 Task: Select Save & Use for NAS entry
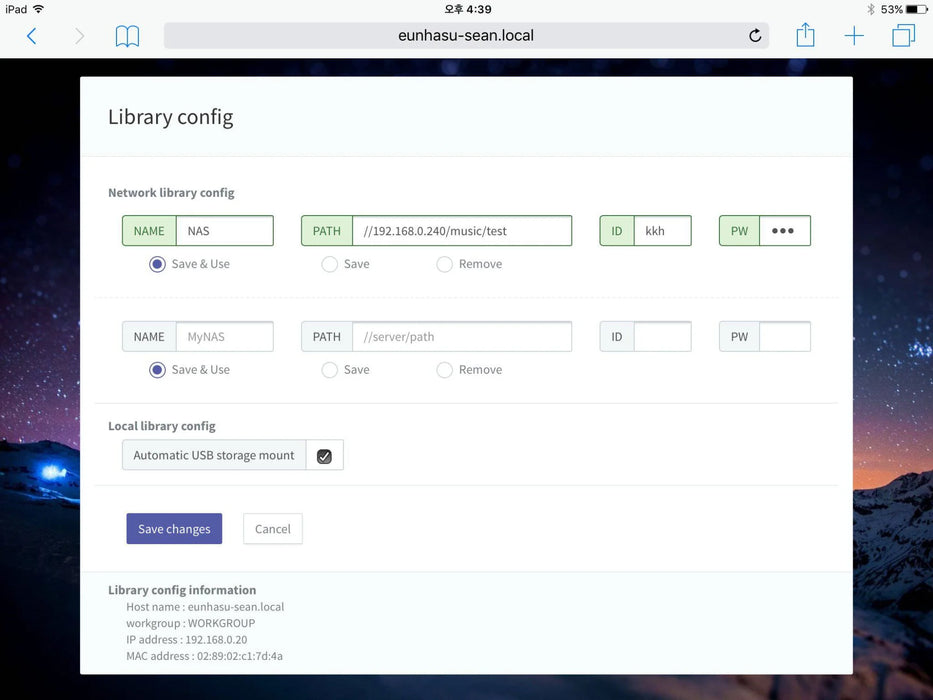pos(157,264)
